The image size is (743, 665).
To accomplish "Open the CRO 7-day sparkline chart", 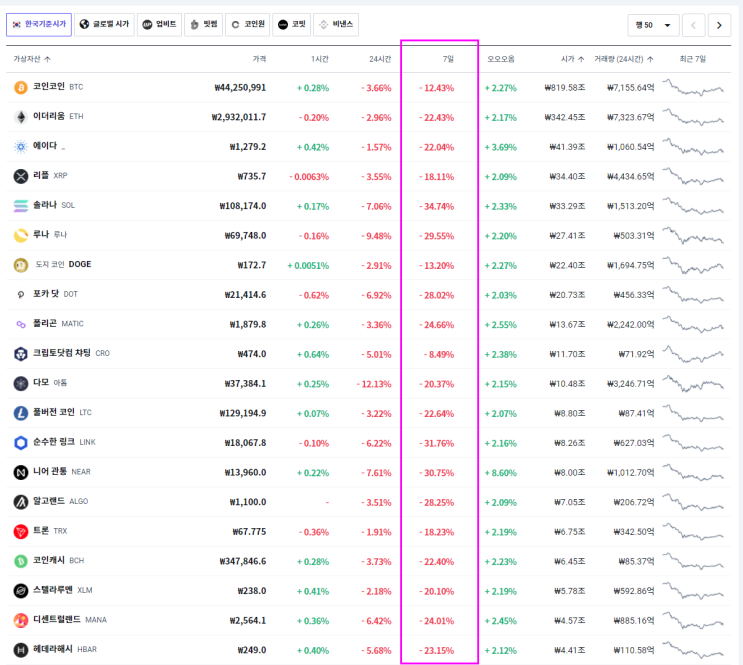I will pyautogui.click(x=693, y=354).
